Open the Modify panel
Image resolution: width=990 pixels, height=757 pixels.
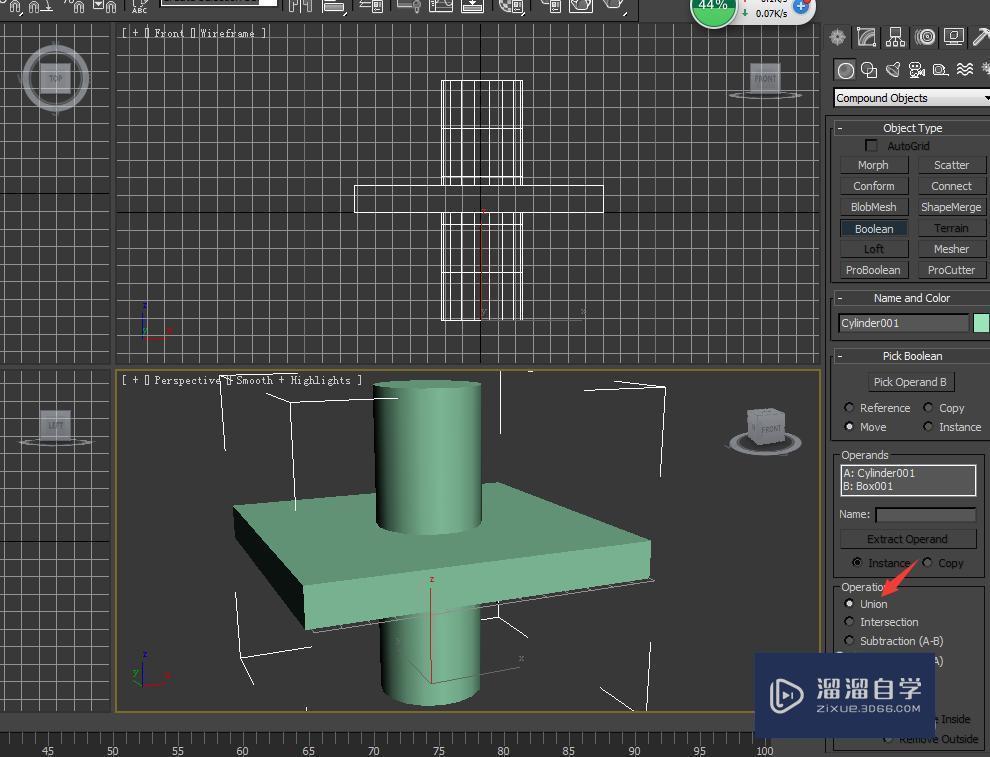point(866,37)
